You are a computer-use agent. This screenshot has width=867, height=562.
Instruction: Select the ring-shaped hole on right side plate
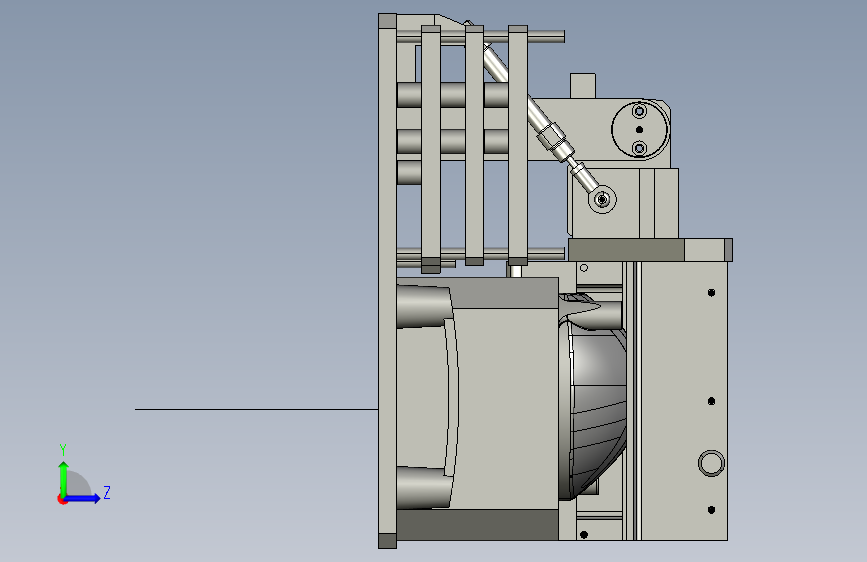[711, 463]
